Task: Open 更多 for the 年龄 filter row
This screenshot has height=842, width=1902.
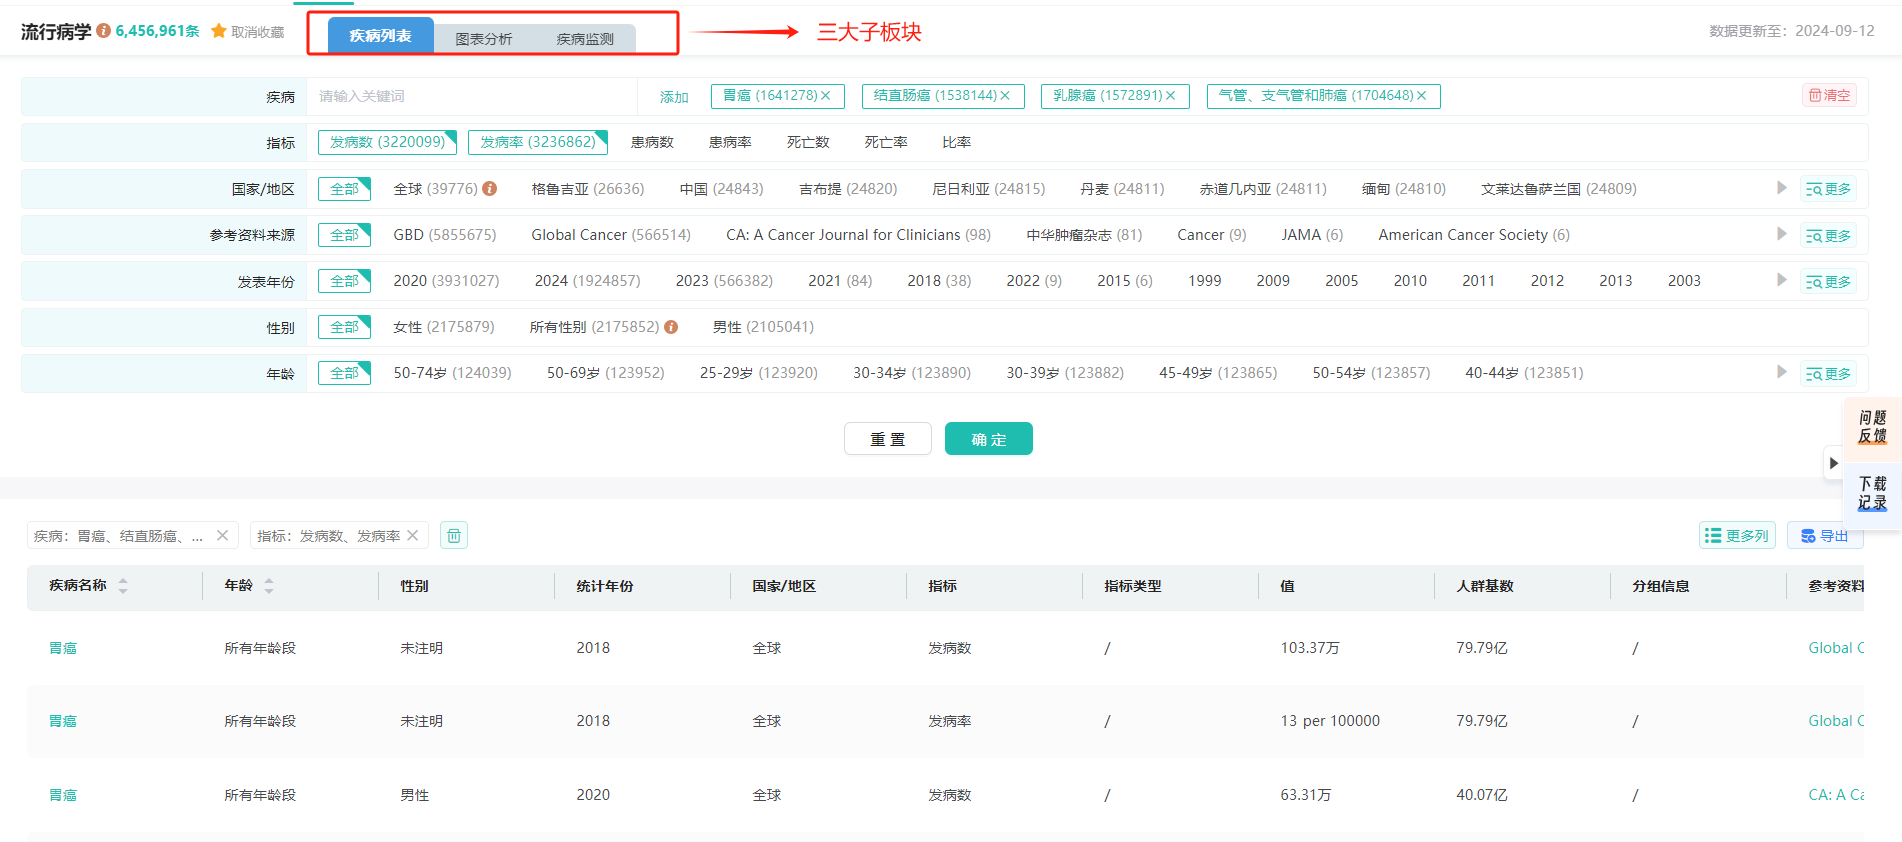Action: tap(1828, 373)
